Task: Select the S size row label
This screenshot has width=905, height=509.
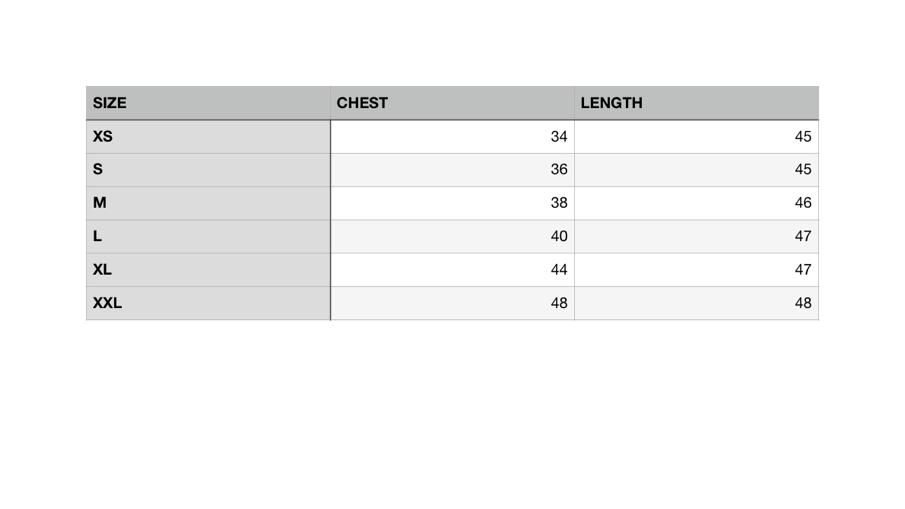Action: (208, 170)
